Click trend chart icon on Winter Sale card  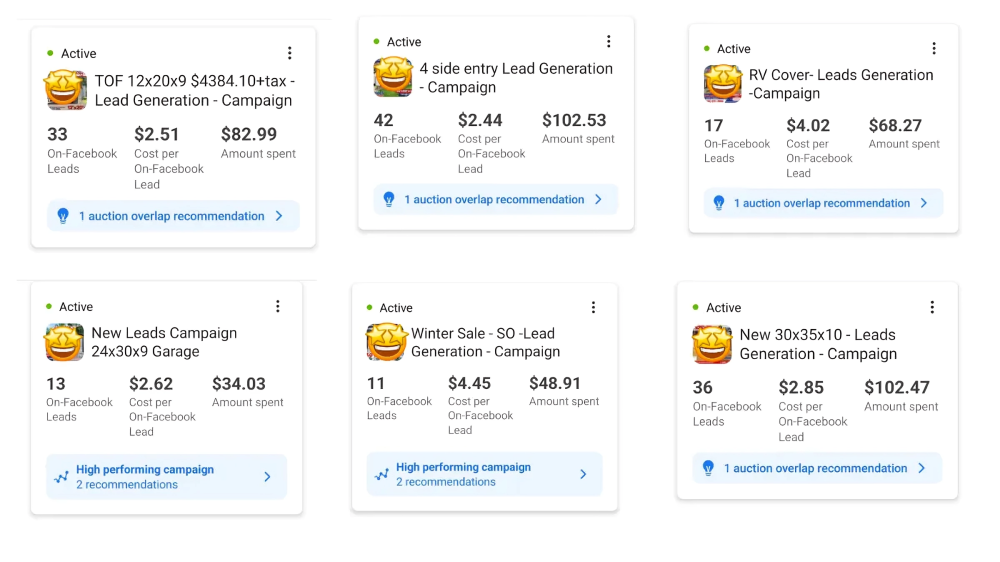[381, 475]
